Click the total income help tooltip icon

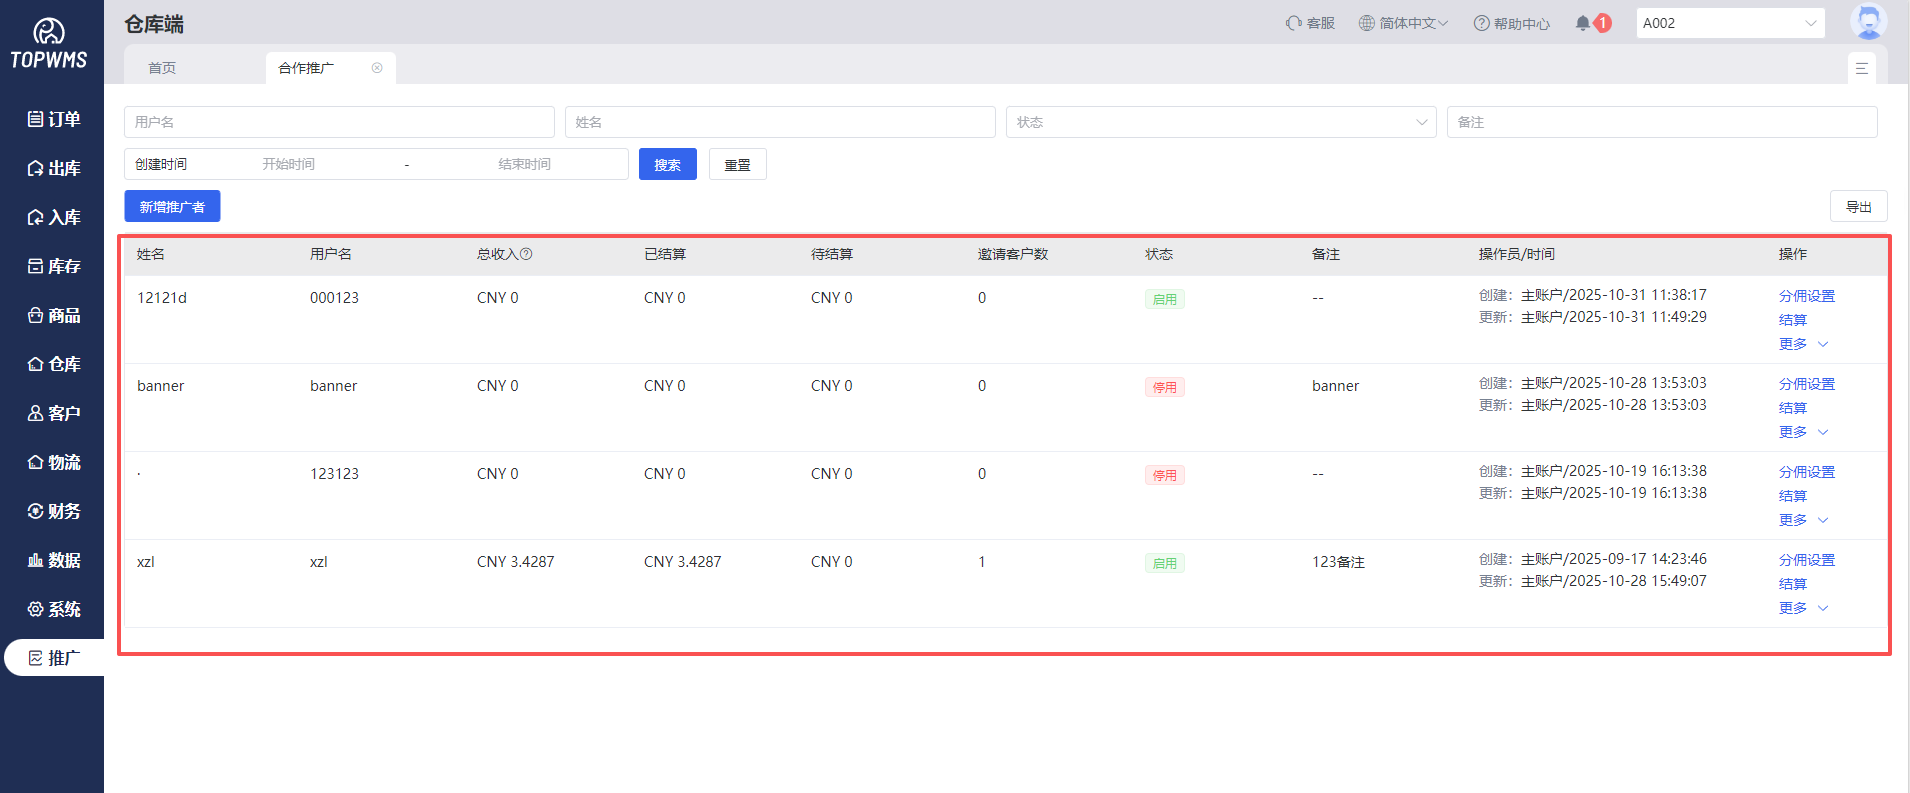tap(526, 254)
